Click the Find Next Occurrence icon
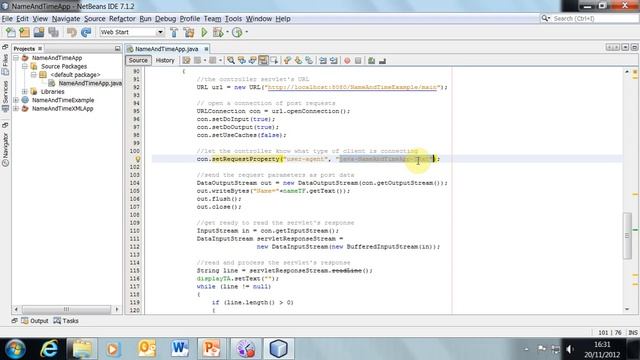 pyautogui.click(x=252, y=60)
